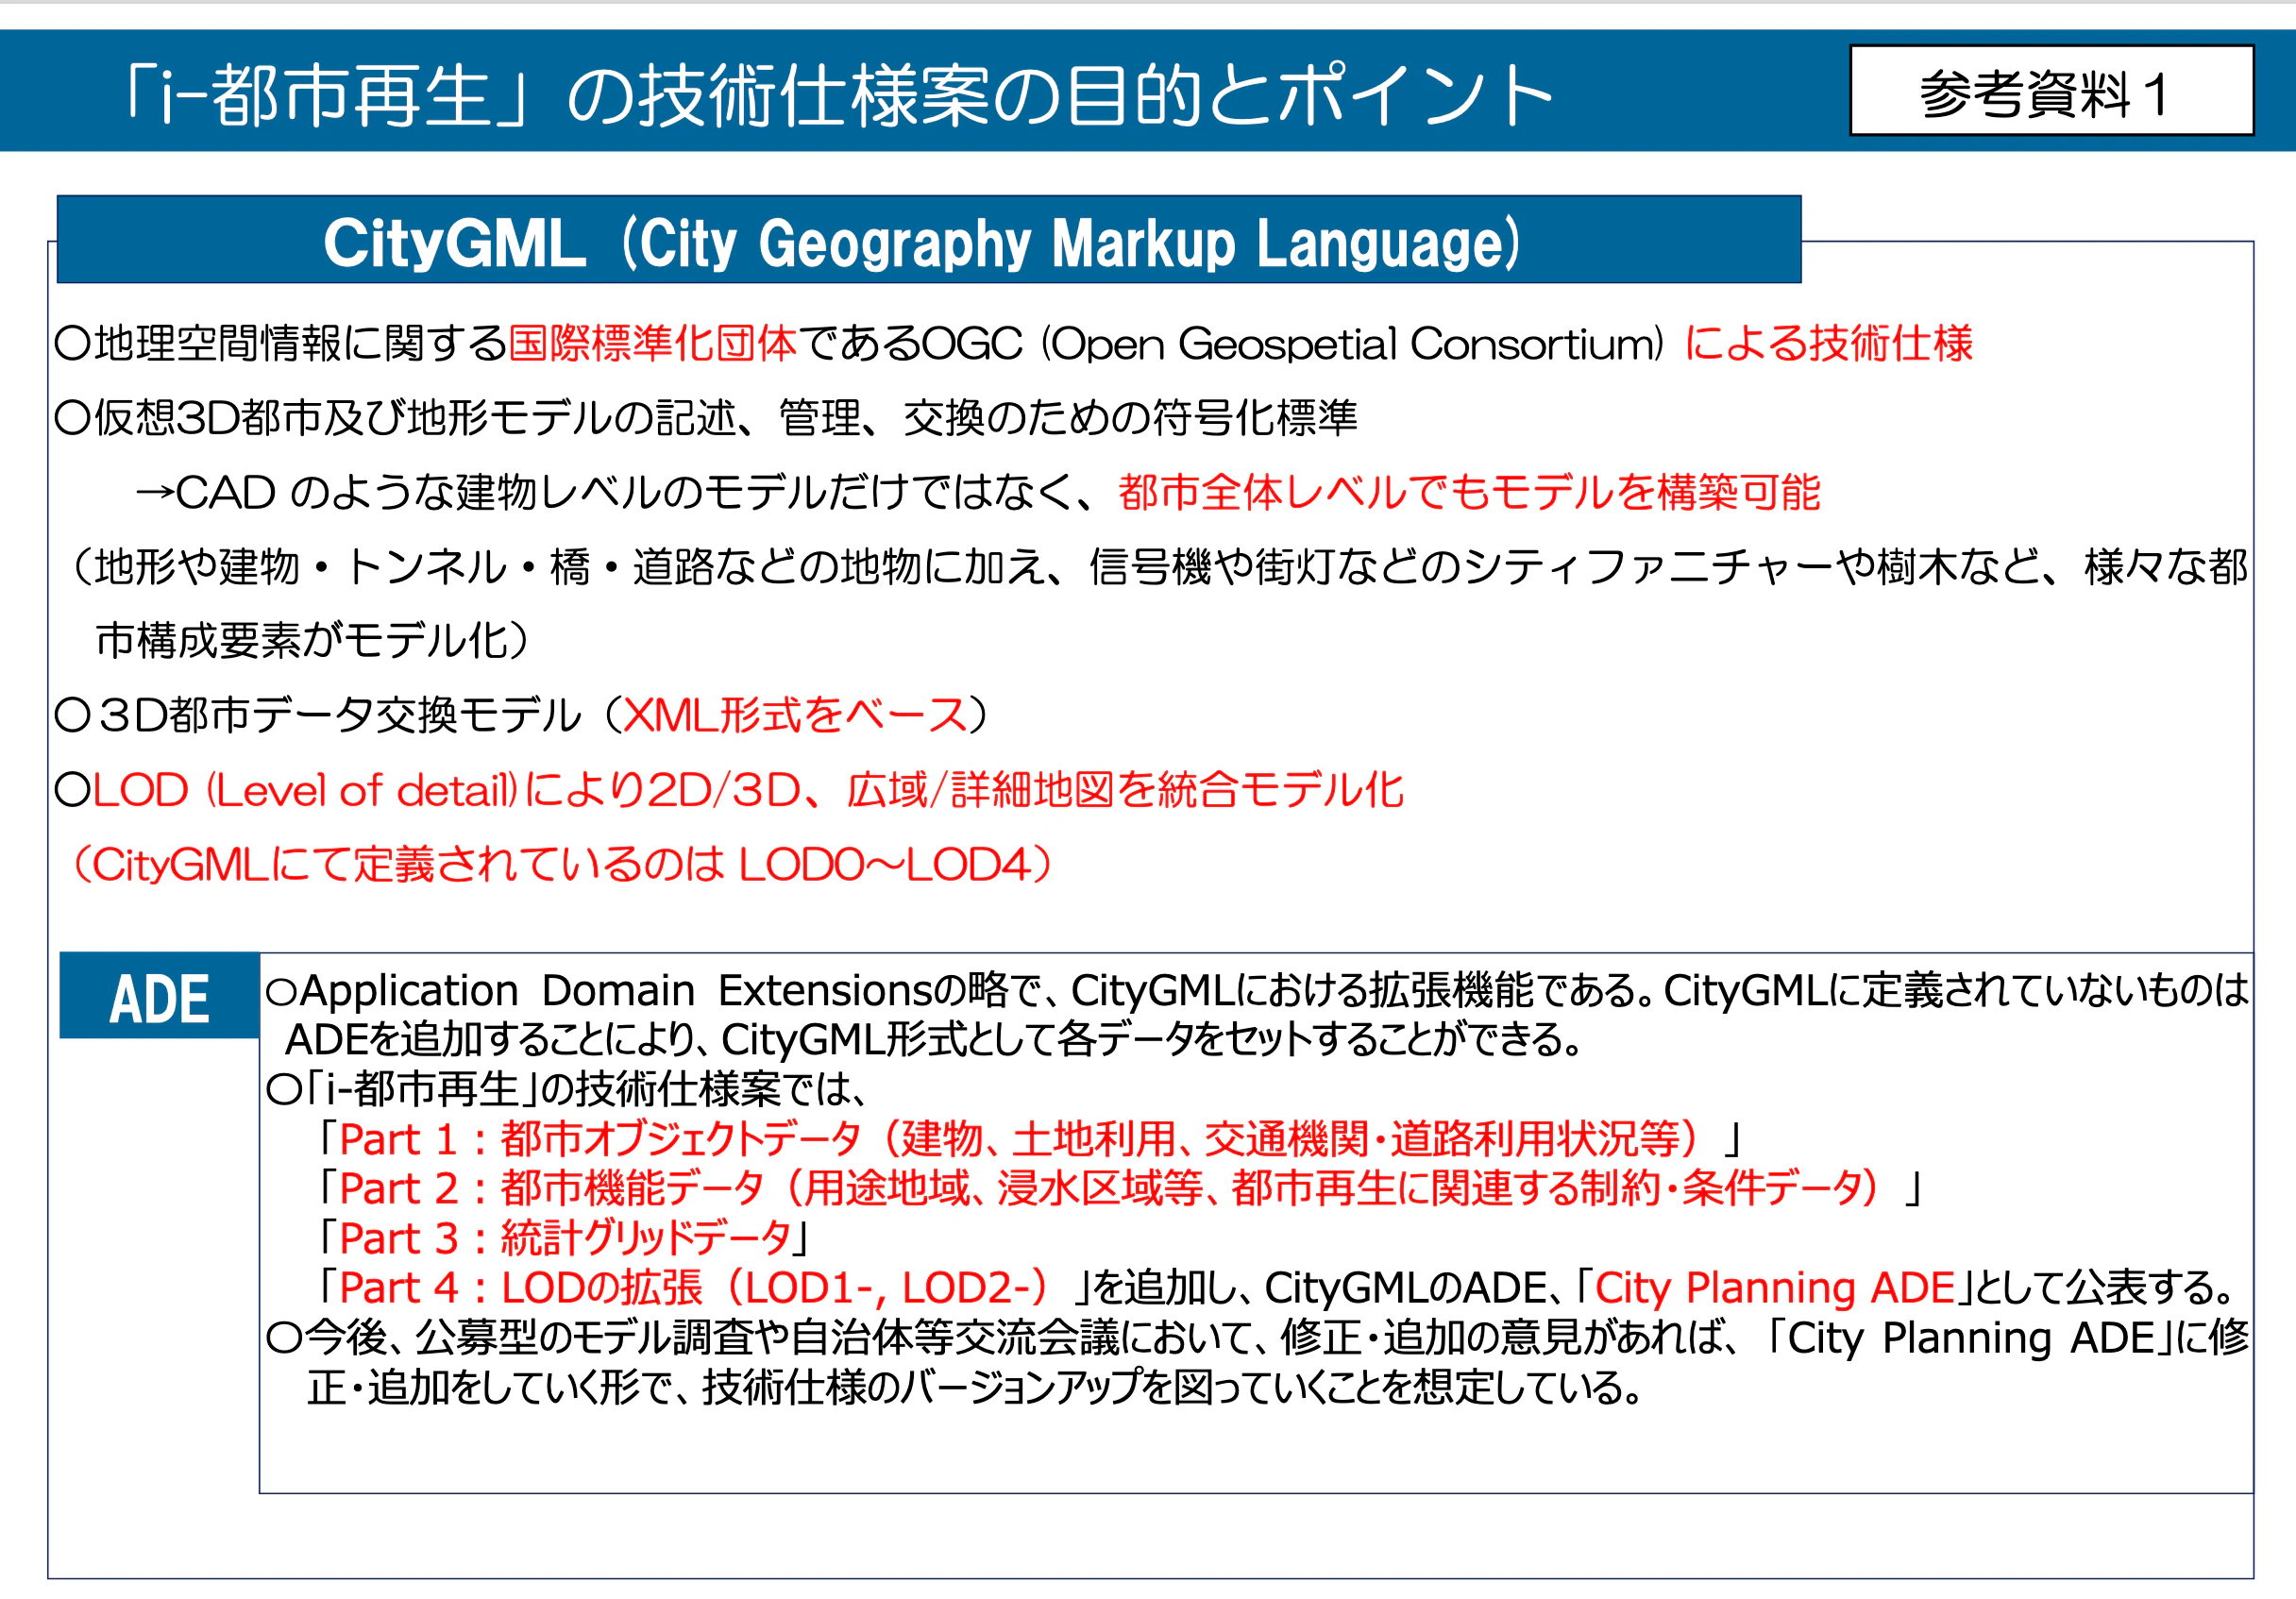The height and width of the screenshot is (1599, 2296).
Task: Click the red text Part 4：LODの拡張
Action: click(x=696, y=1288)
